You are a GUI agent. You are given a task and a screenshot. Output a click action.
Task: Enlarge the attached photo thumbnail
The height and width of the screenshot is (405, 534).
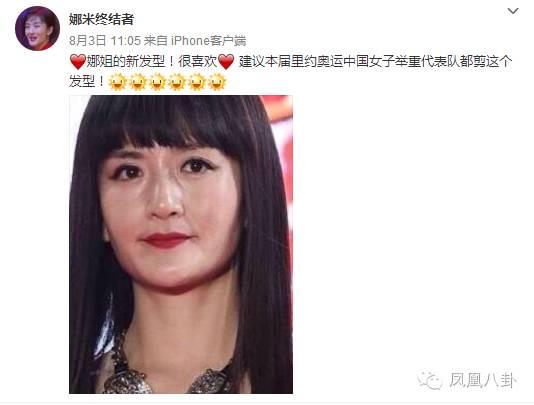pos(181,245)
